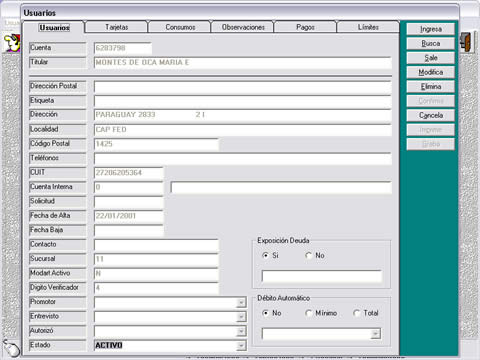Click the Solicitud input field
Image resolution: width=480 pixels, height=360 pixels.
click(x=129, y=202)
